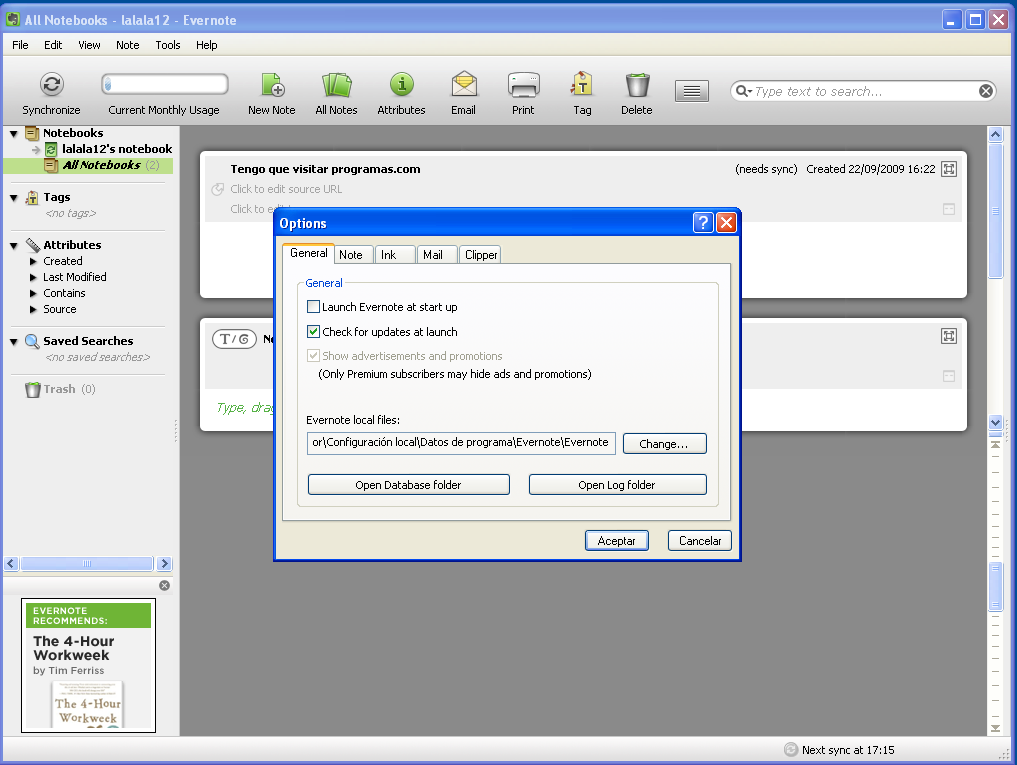Viewport: 1017px width, 765px height.
Task: Maximize the Tengo que visitar note
Action: 949,169
